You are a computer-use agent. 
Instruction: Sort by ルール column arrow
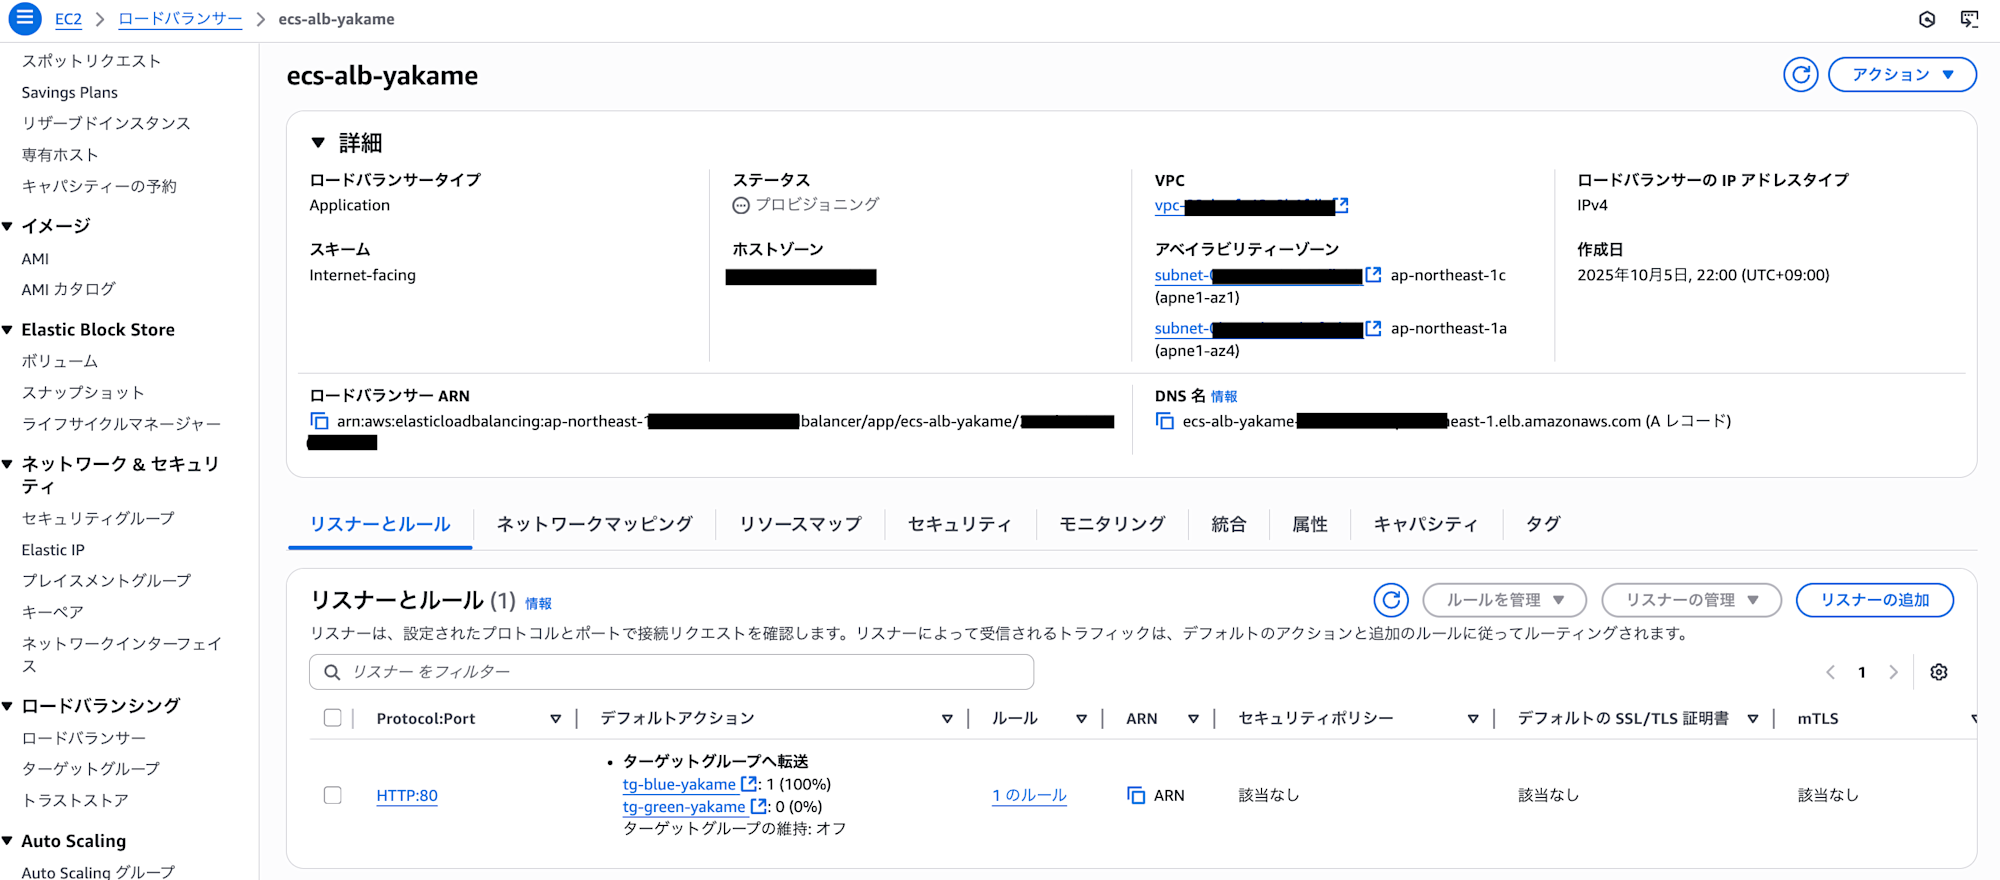1081,719
